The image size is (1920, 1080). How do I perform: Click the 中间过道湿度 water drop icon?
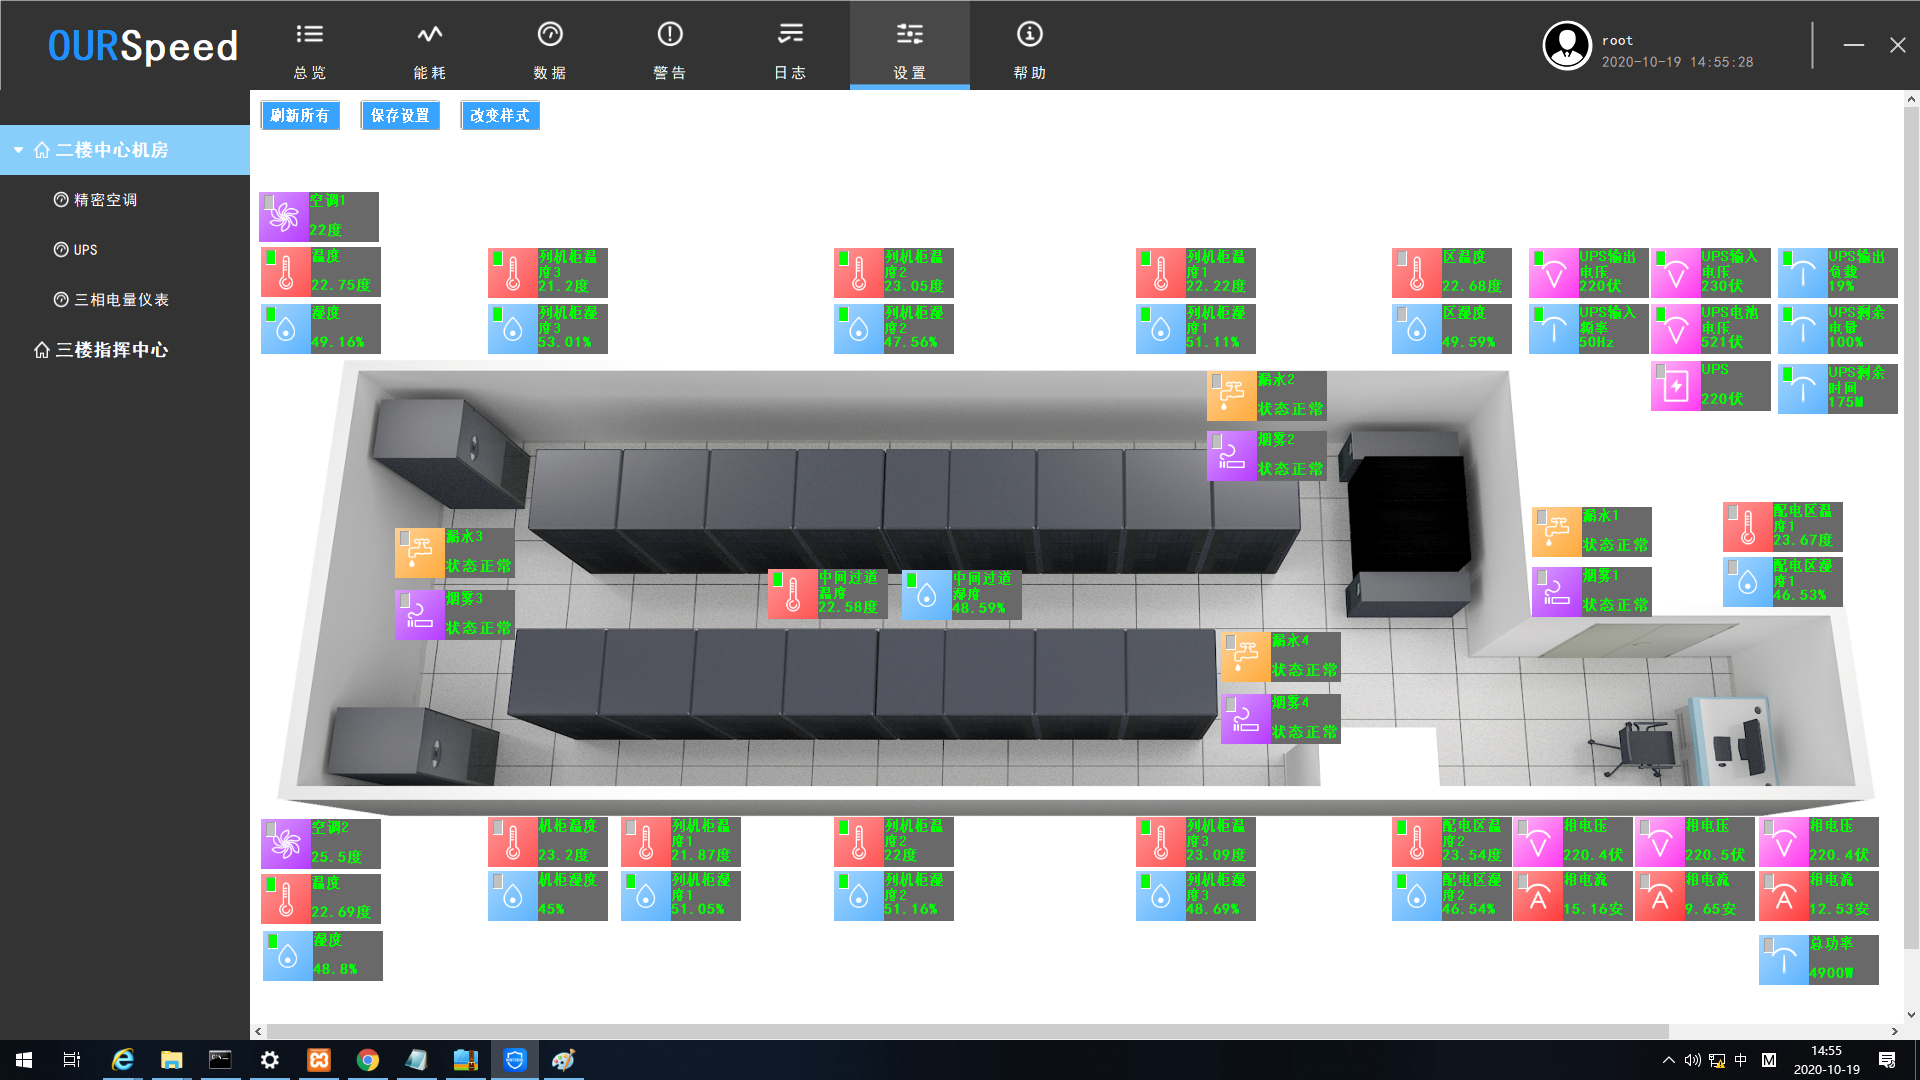coord(927,595)
